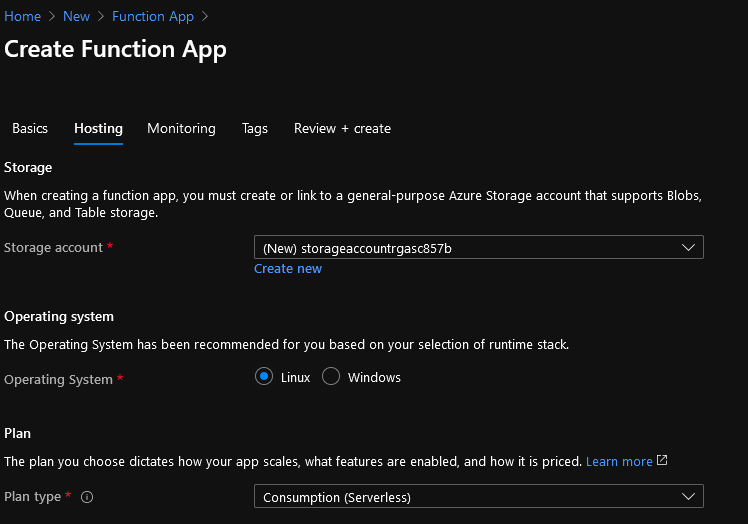The image size is (748, 524).
Task: Select the Windows operating system radio button
Action: (331, 377)
